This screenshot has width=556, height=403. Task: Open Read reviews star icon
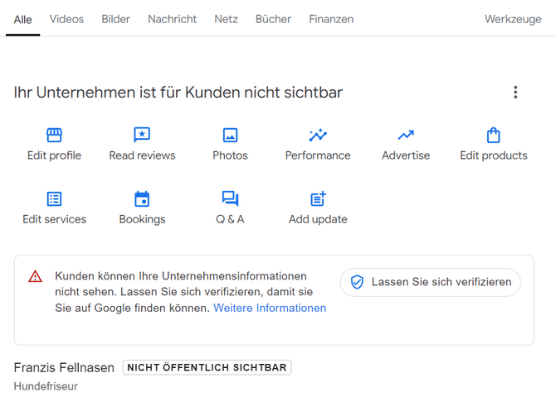click(x=142, y=135)
